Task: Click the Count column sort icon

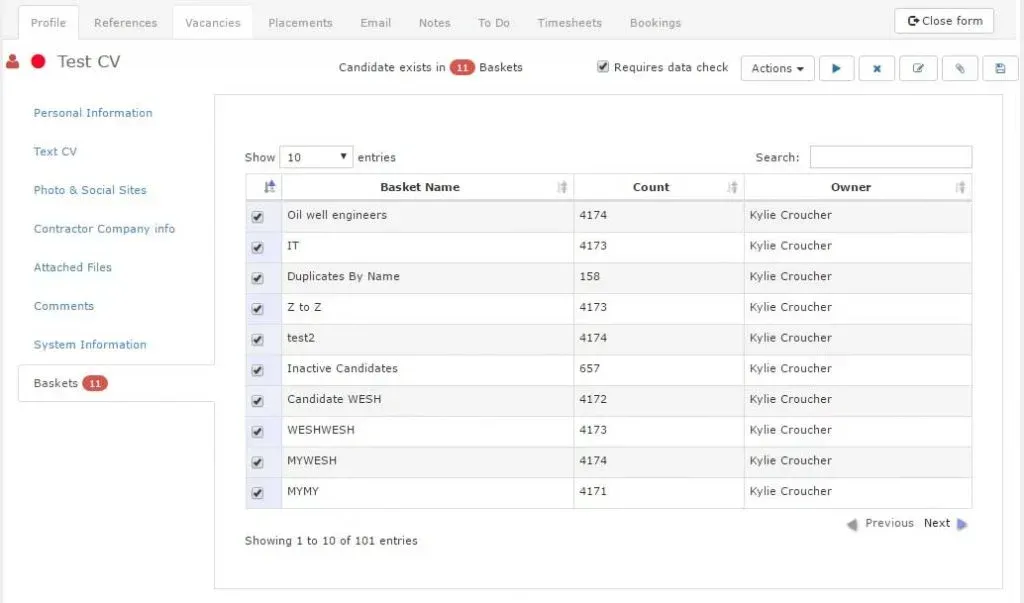Action: tap(732, 187)
